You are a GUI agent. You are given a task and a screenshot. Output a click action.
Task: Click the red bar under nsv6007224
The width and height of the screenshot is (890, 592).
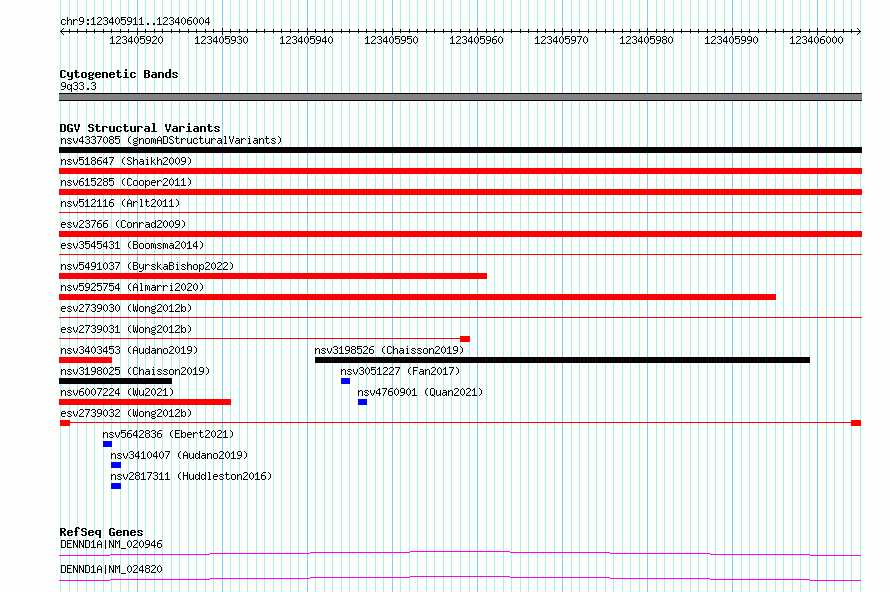point(145,402)
